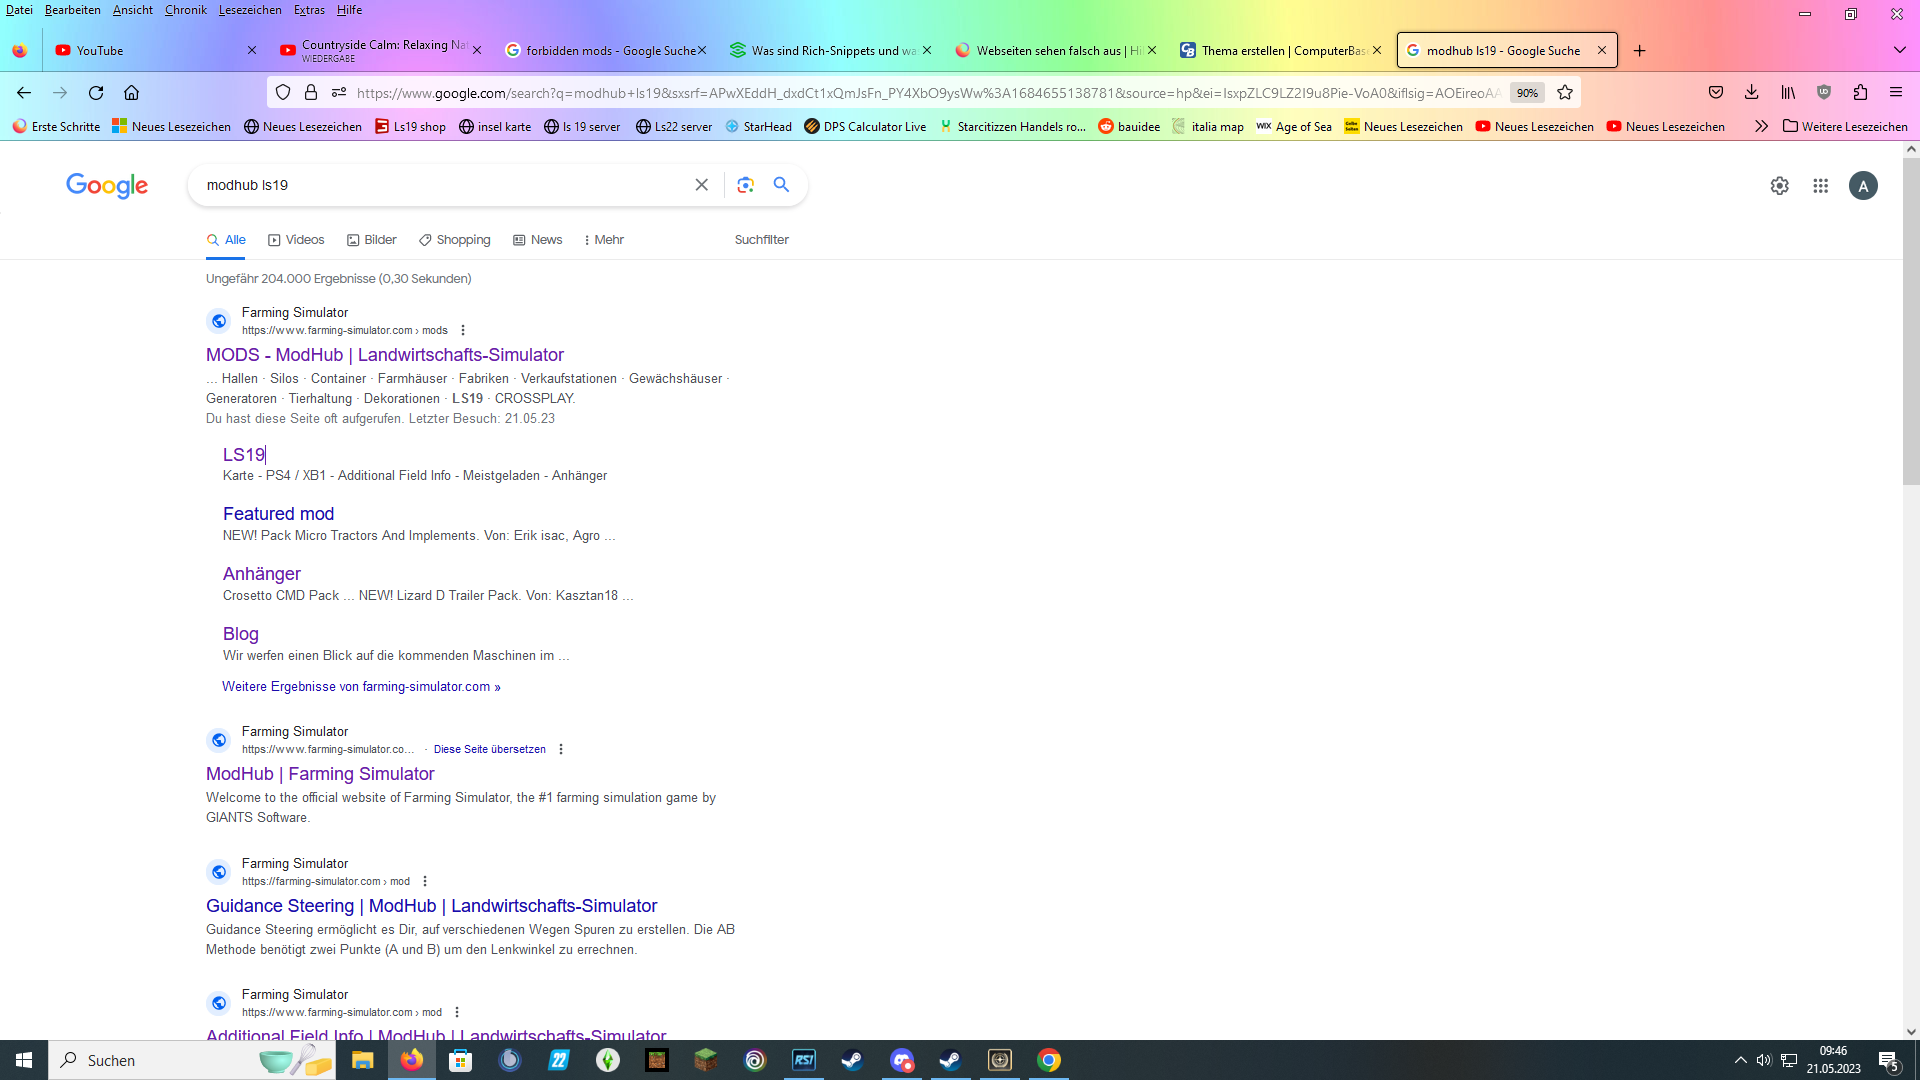This screenshot has width=1920, height=1080.
Task: Toggle the system volume in the tray
Action: [x=1763, y=1060]
